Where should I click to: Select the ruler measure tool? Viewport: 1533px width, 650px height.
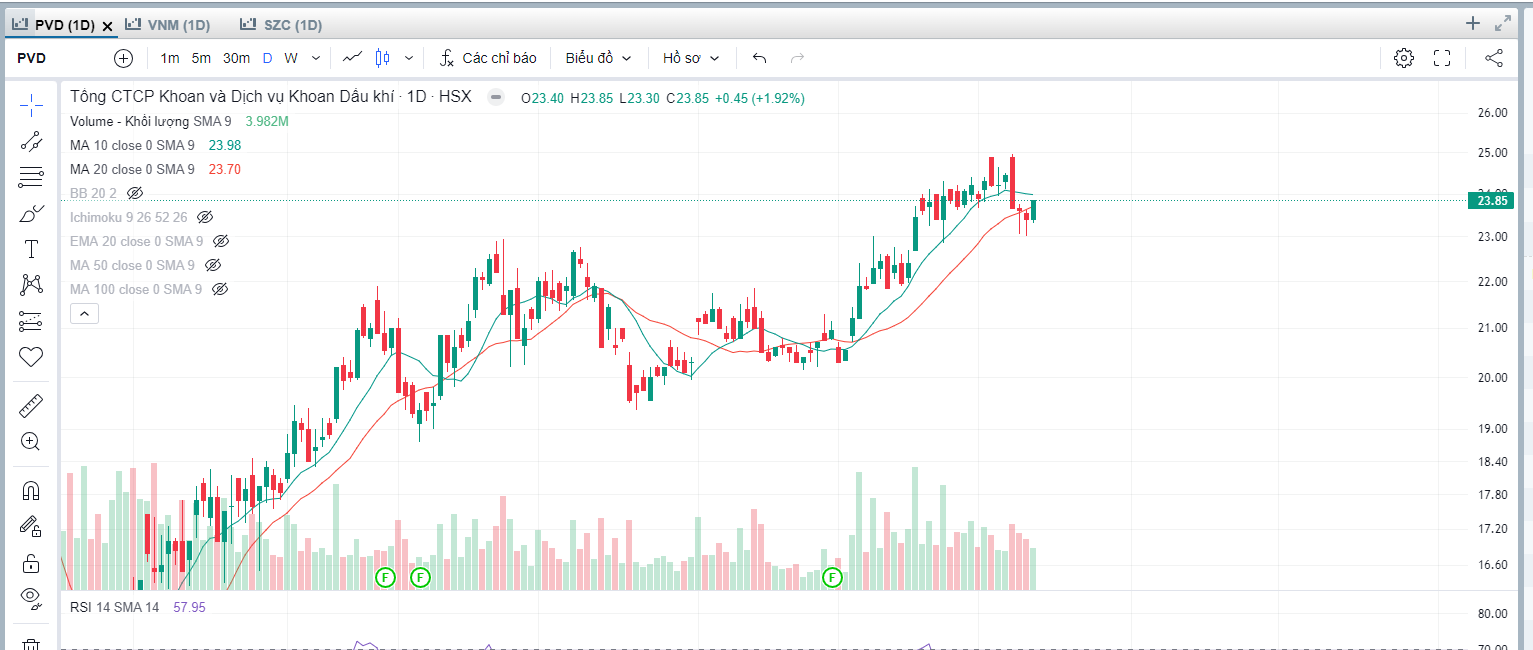pyautogui.click(x=31, y=406)
